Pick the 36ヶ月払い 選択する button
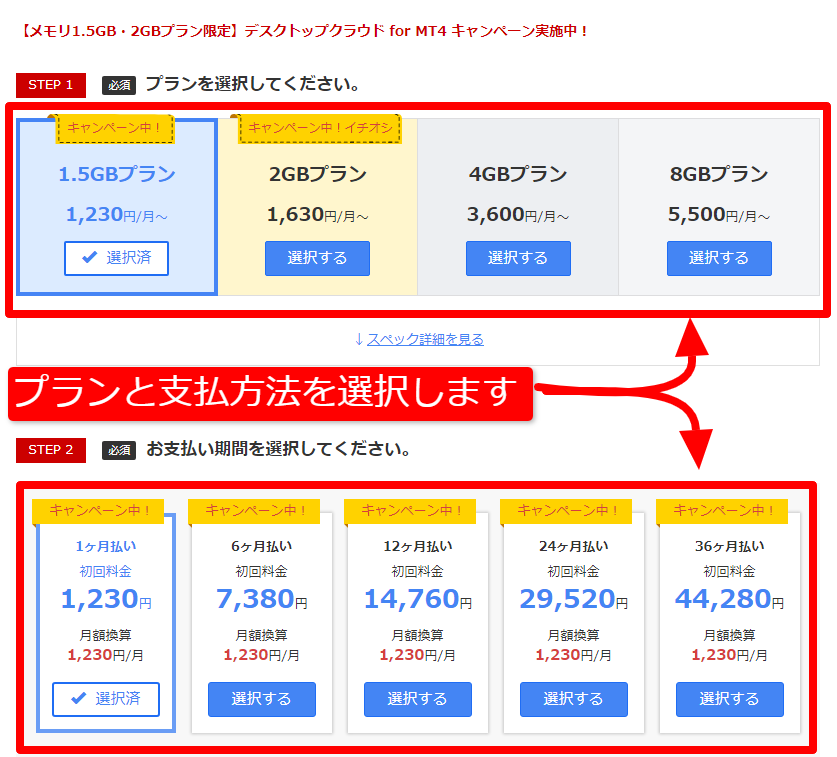Image resolution: width=837 pixels, height=757 pixels. tap(730, 699)
